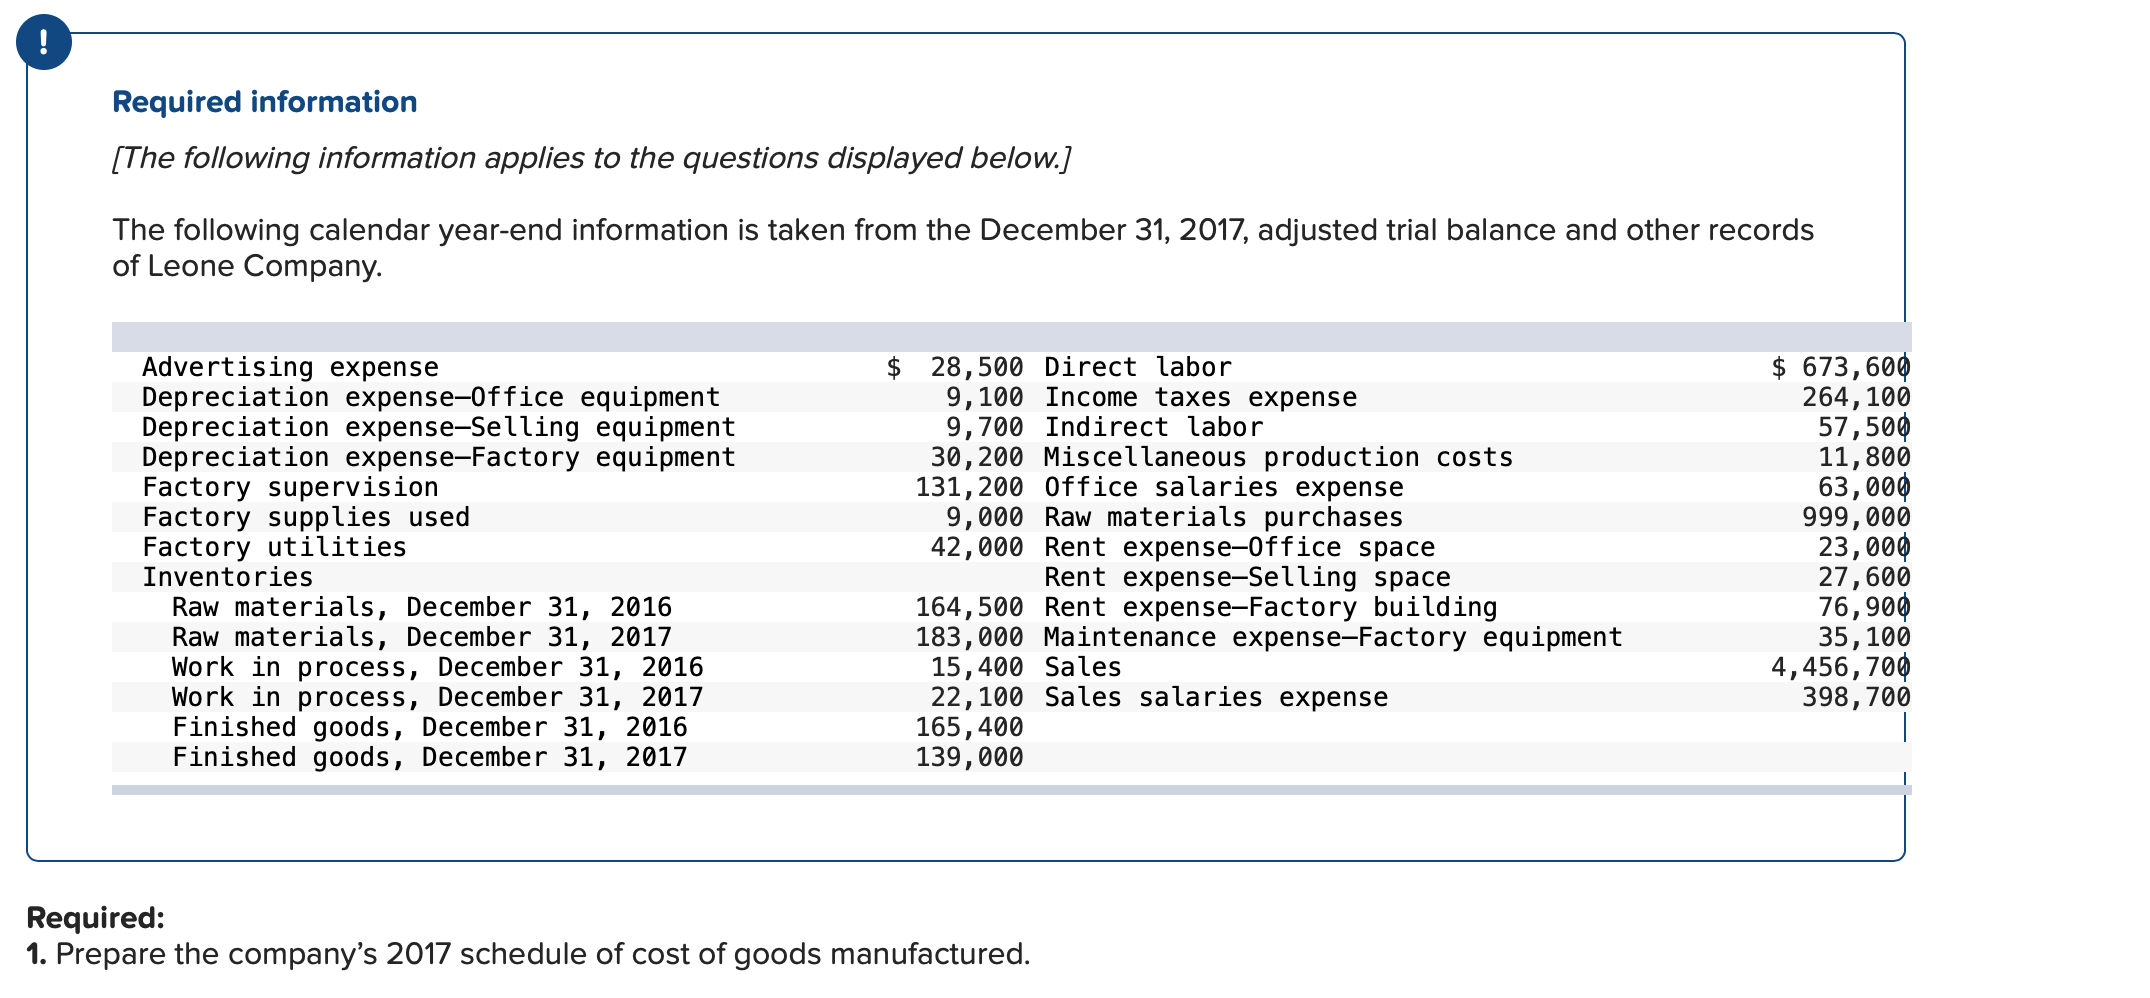The image size is (2150, 998).
Task: Select the 'Factory supplies used' label
Action: click(x=306, y=517)
